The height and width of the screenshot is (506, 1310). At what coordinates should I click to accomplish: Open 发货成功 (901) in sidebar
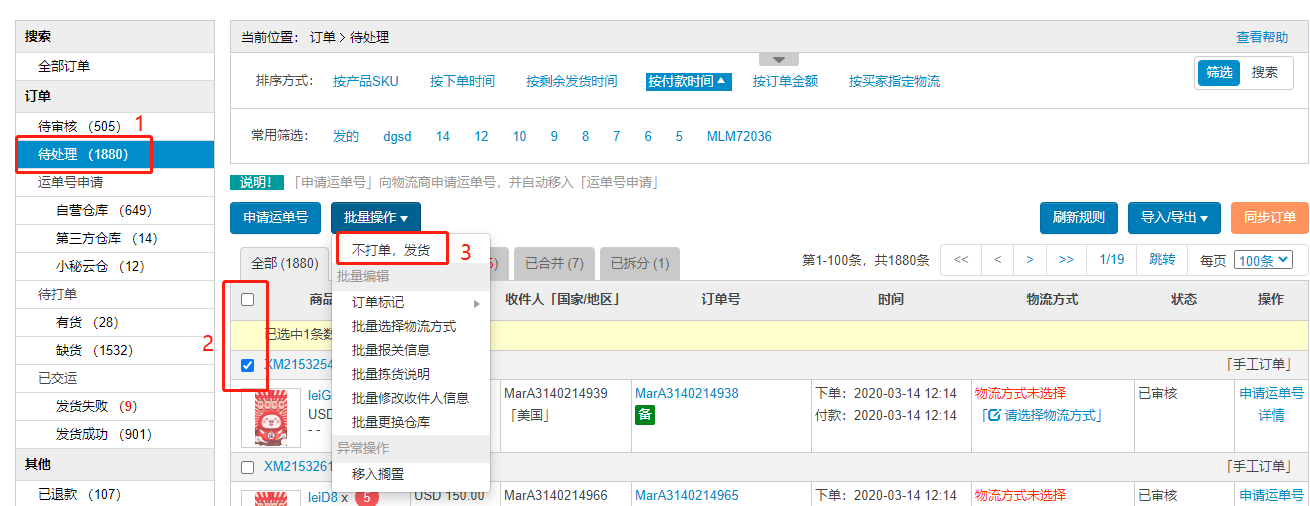pyautogui.click(x=115, y=434)
